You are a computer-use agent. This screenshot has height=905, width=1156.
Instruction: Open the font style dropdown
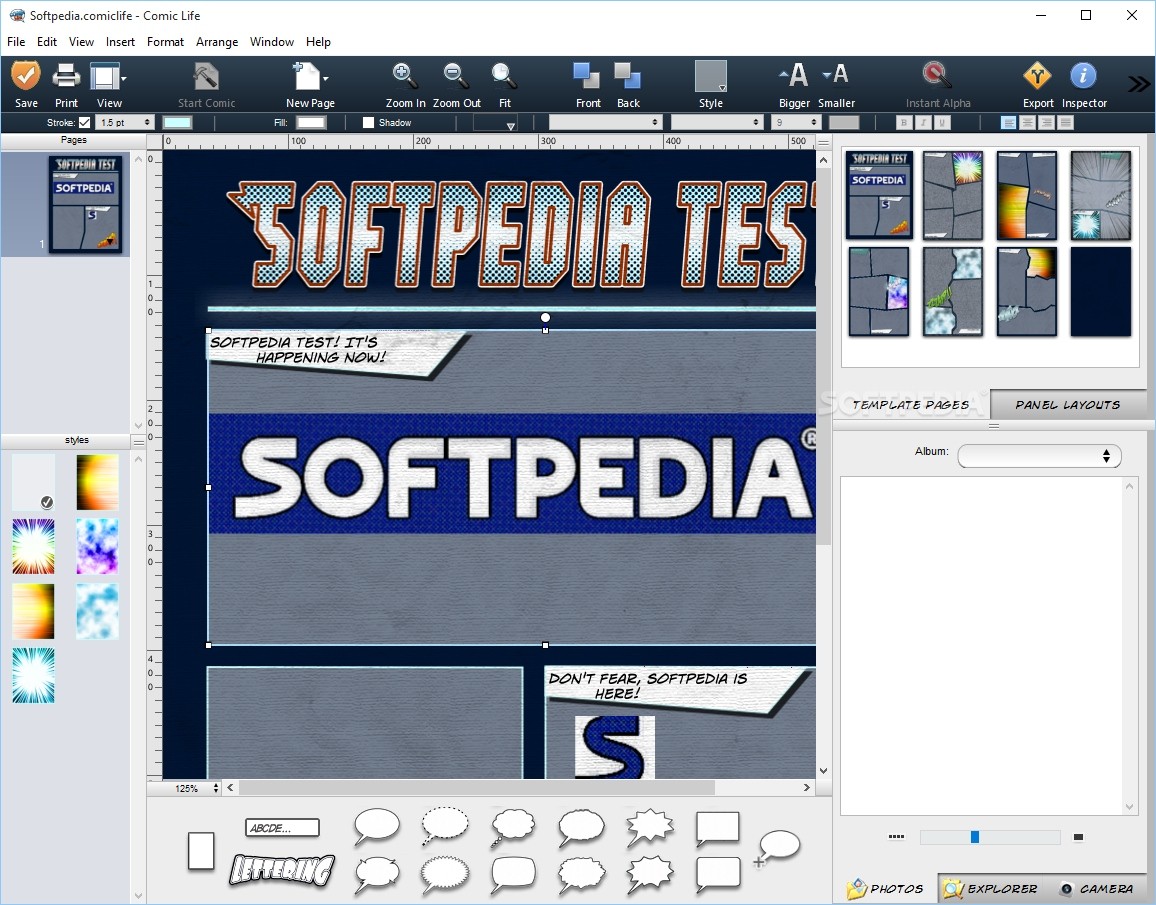pos(717,122)
